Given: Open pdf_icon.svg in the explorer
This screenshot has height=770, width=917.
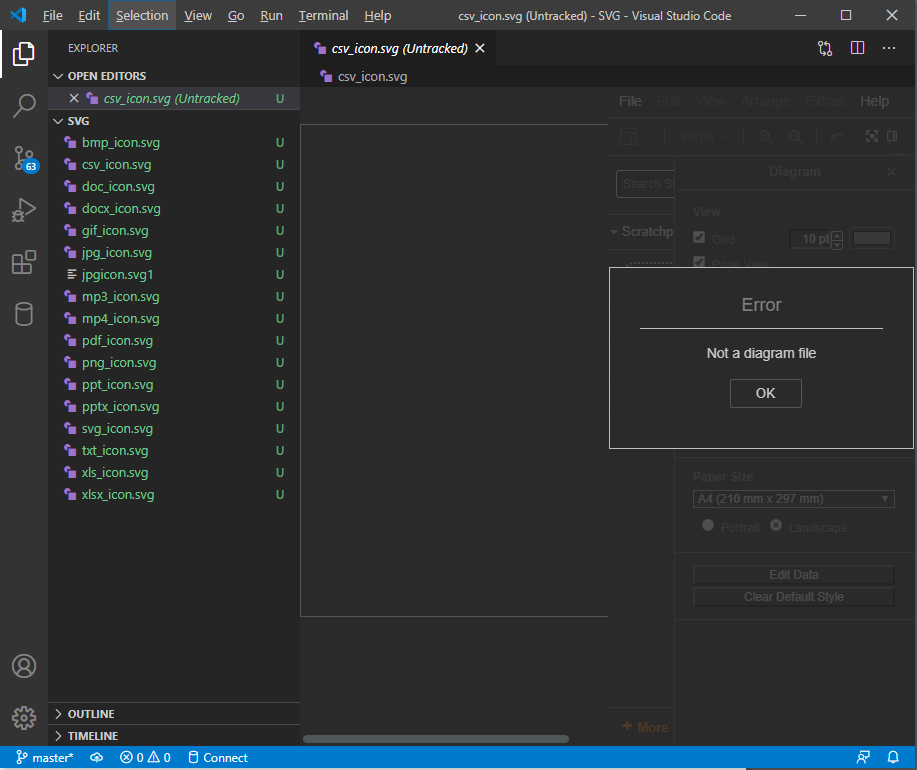Looking at the screenshot, I should [x=174, y=341].
